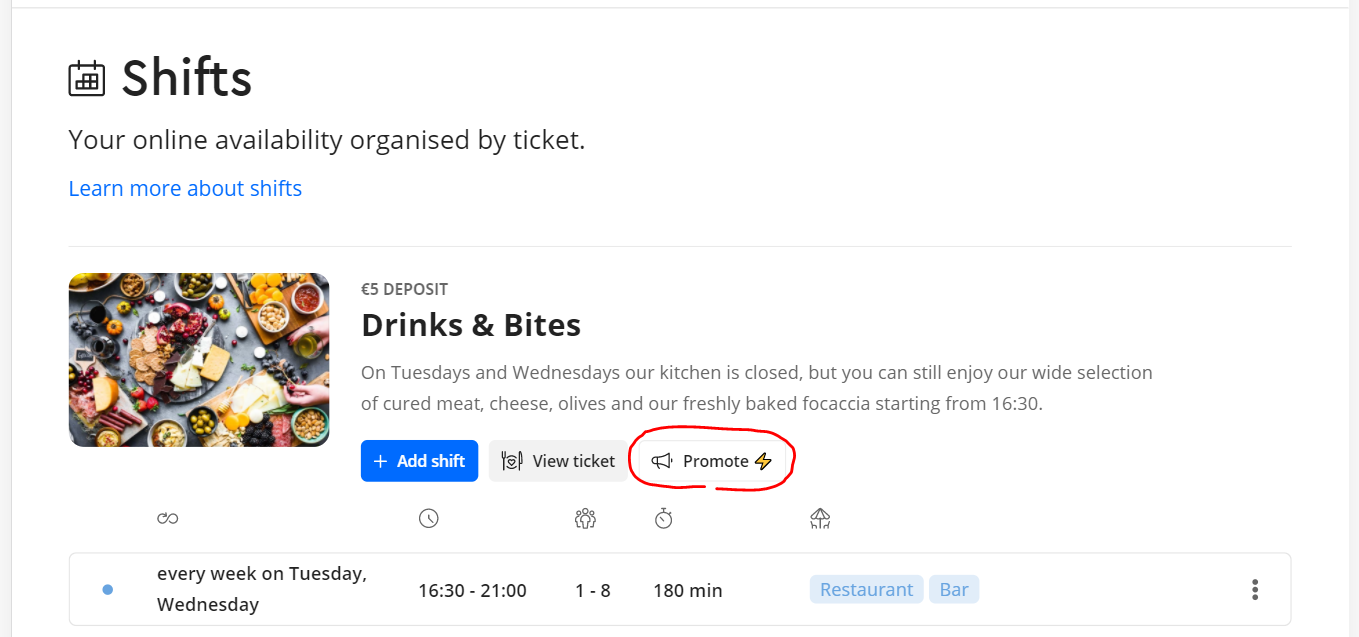Click the Drinks & Bites ticket title

471,325
